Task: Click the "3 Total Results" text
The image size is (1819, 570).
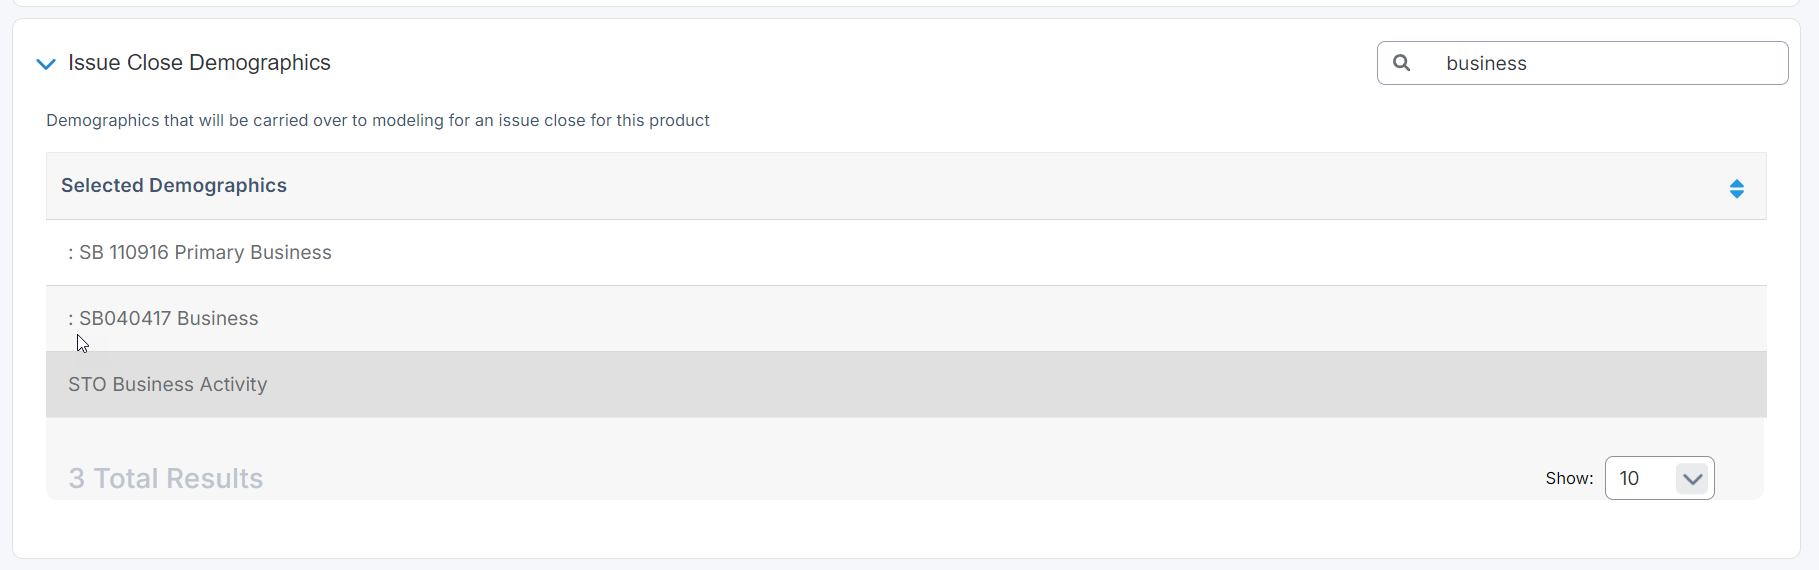Action: coord(166,479)
